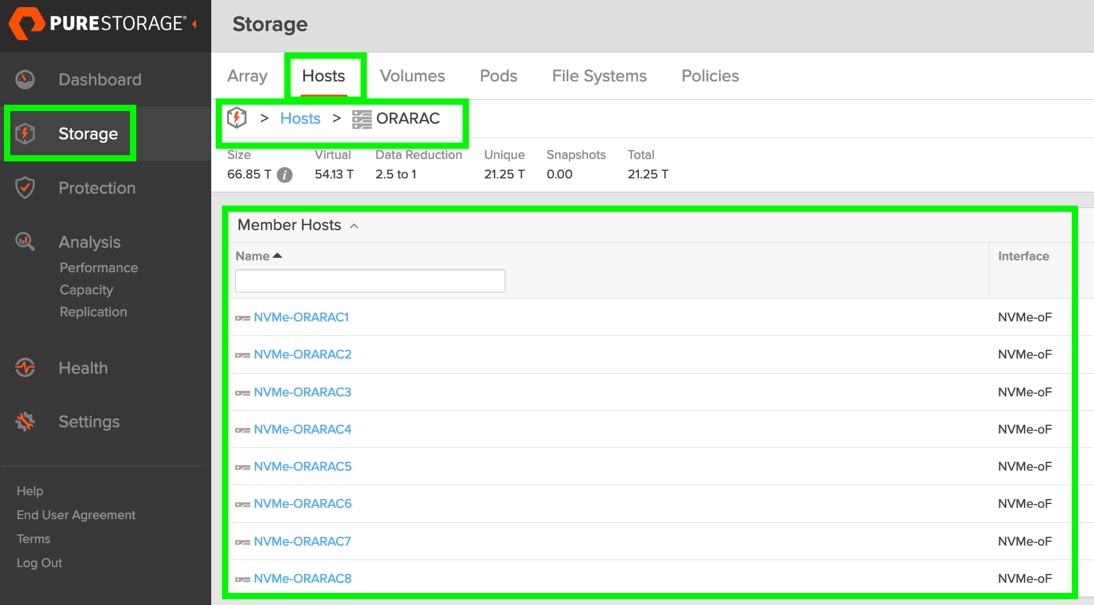Click the Log Out link
1094x605 pixels.
click(39, 563)
